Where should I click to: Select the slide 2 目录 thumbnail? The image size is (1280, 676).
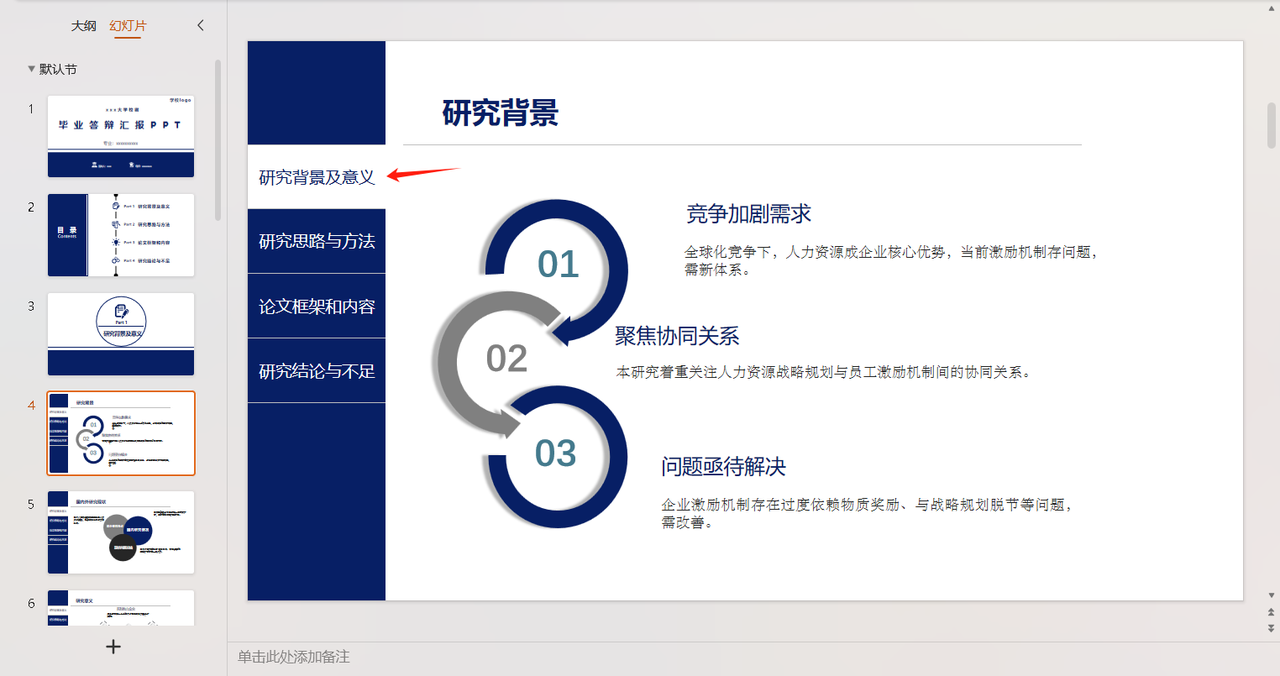click(x=120, y=235)
